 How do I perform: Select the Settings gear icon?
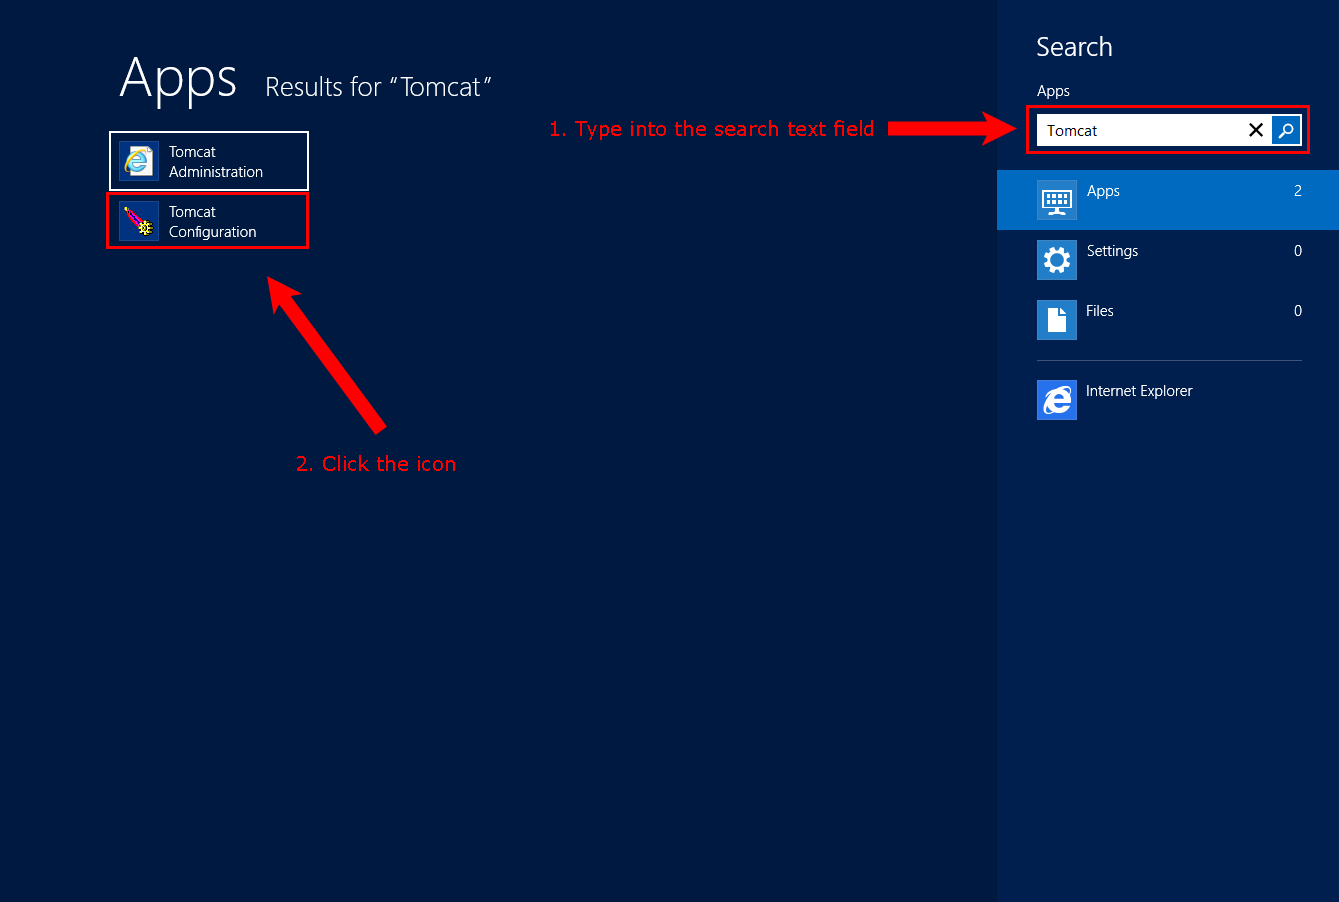pyautogui.click(x=1057, y=260)
